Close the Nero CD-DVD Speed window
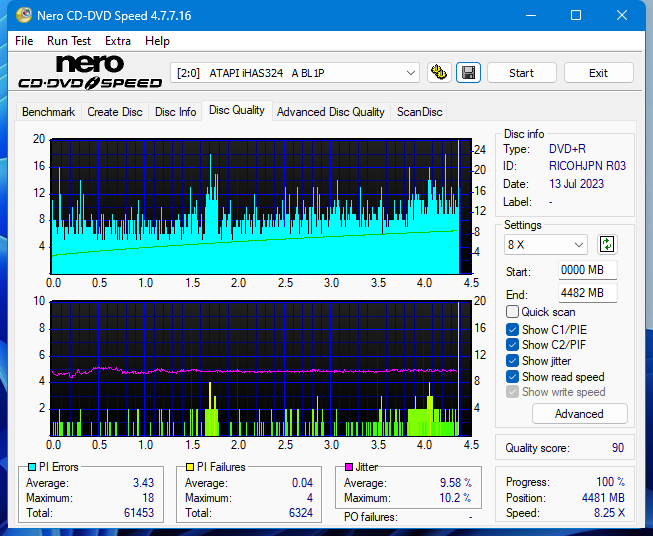The height and width of the screenshot is (536, 653). [x=622, y=15]
